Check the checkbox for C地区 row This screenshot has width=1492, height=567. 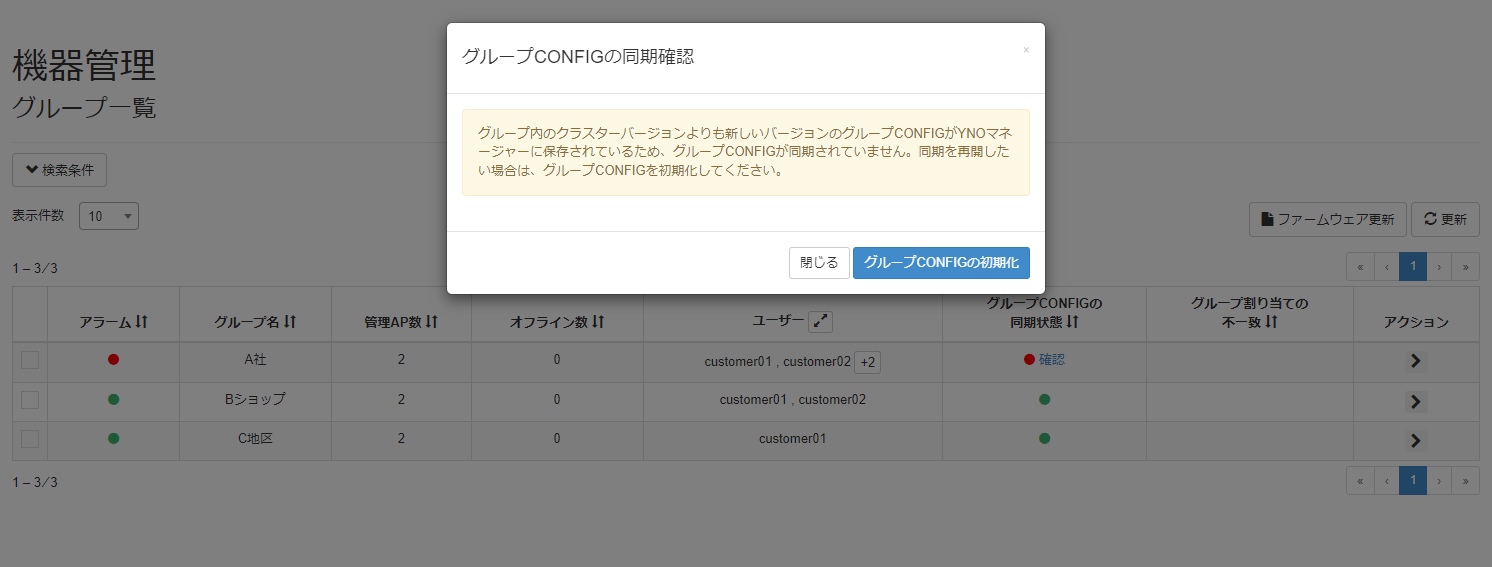[30, 439]
